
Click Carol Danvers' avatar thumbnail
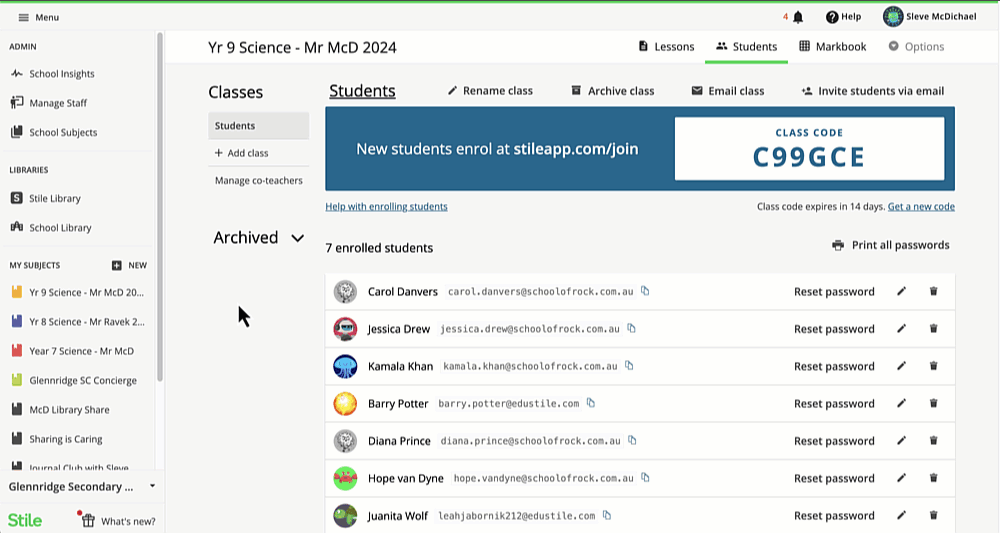(x=345, y=291)
